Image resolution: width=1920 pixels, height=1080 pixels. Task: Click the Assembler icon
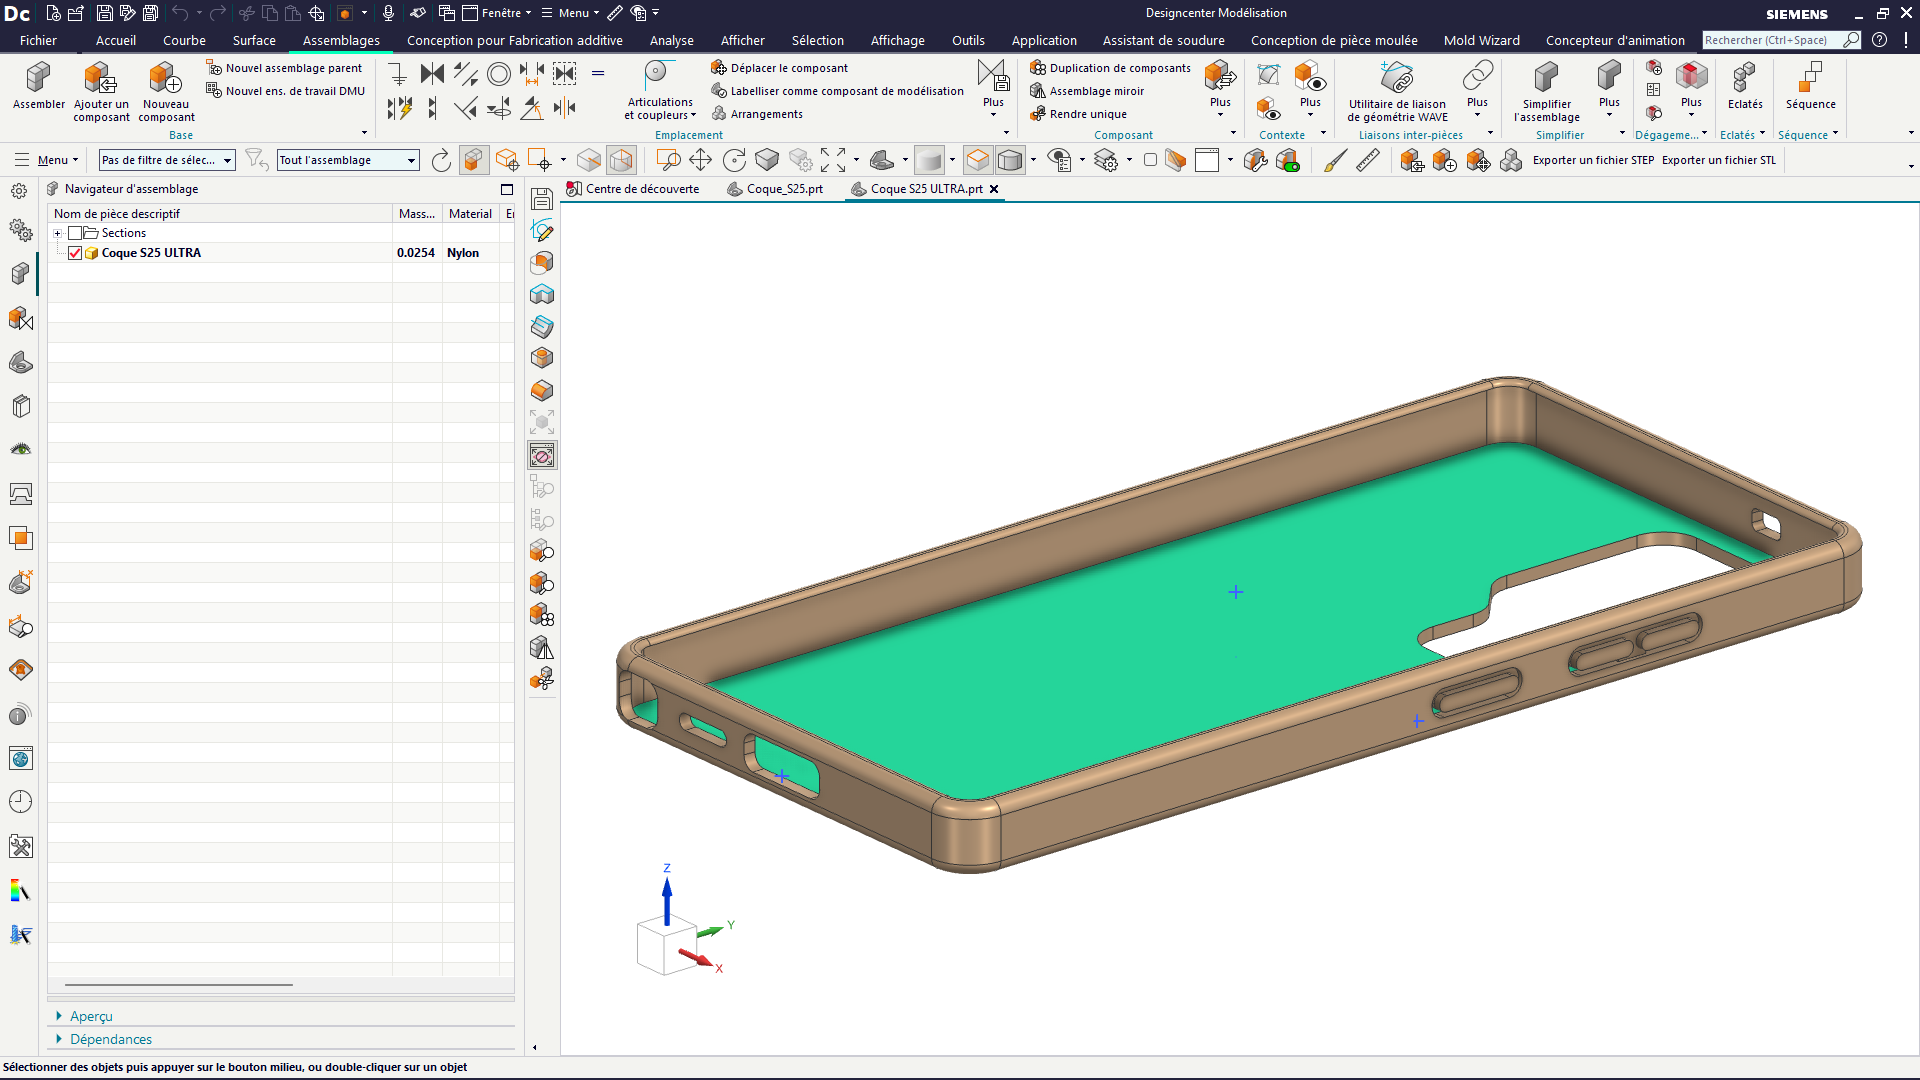38,86
